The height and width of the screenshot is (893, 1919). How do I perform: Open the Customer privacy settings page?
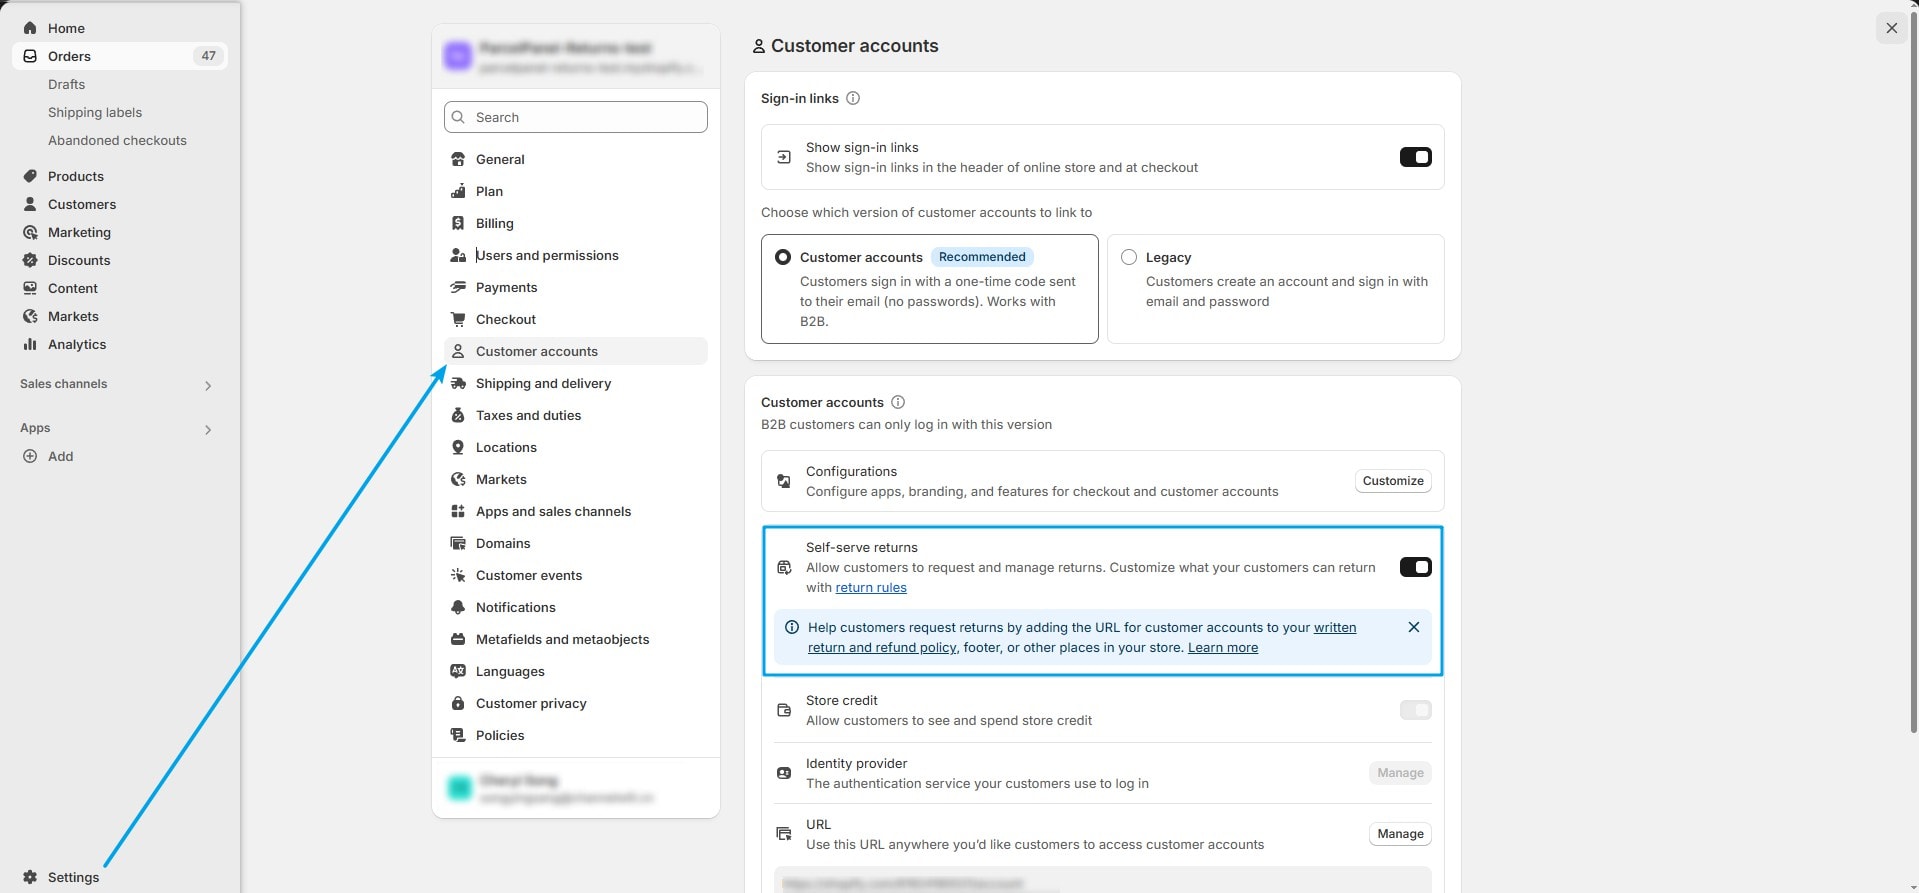531,703
